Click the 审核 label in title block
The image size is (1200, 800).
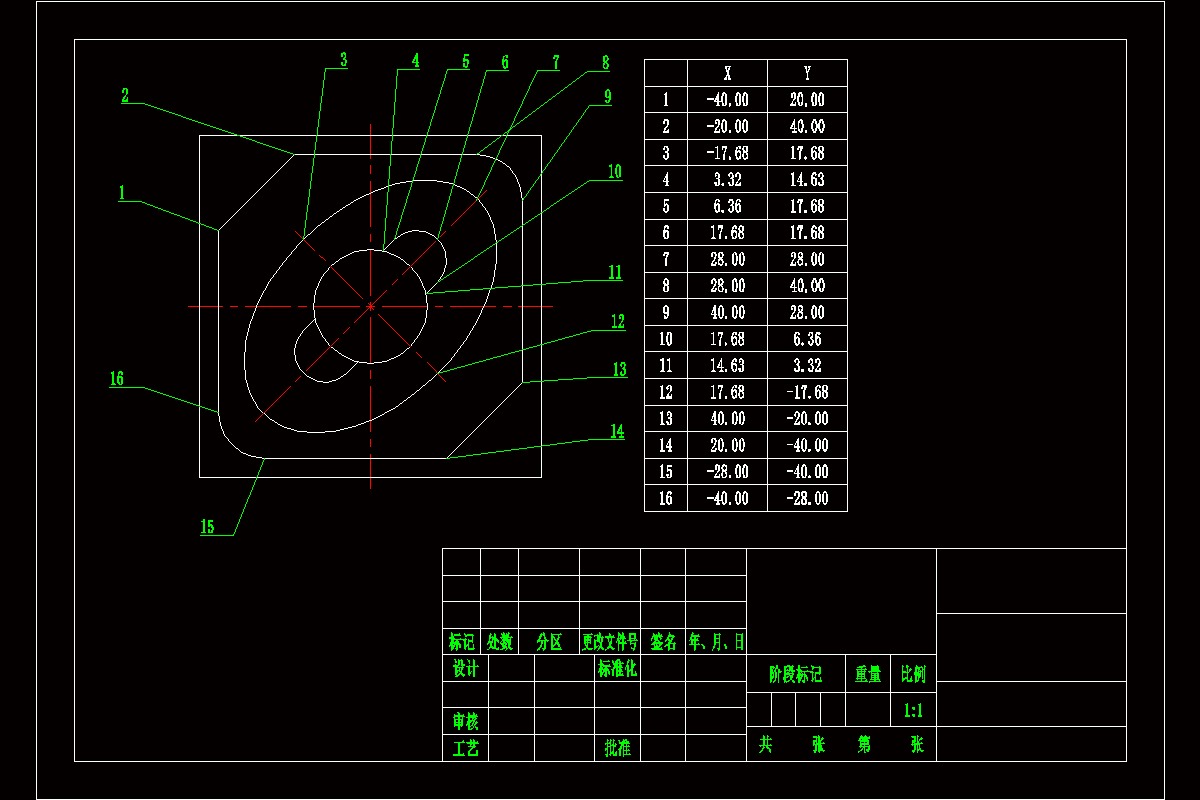coord(466,721)
